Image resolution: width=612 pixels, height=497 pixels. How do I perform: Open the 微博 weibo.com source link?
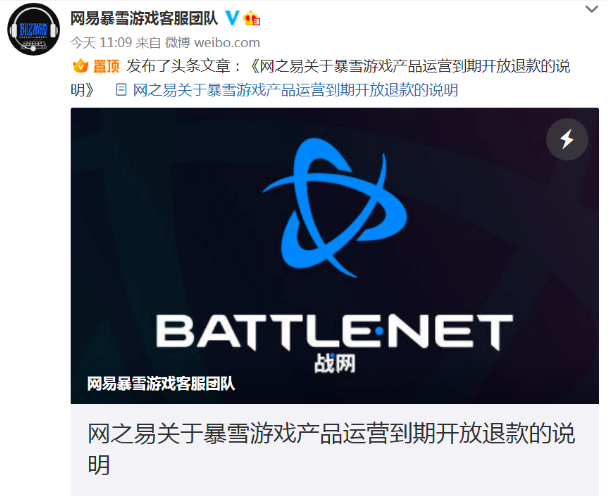click(212, 43)
